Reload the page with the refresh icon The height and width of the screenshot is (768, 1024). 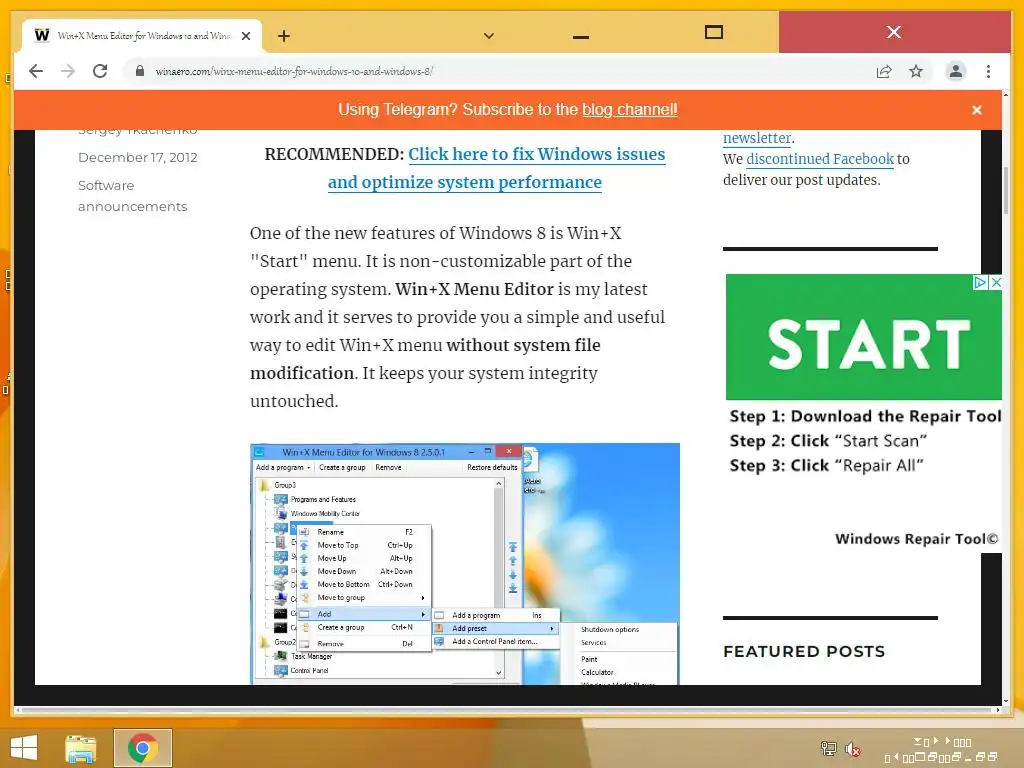(100, 71)
